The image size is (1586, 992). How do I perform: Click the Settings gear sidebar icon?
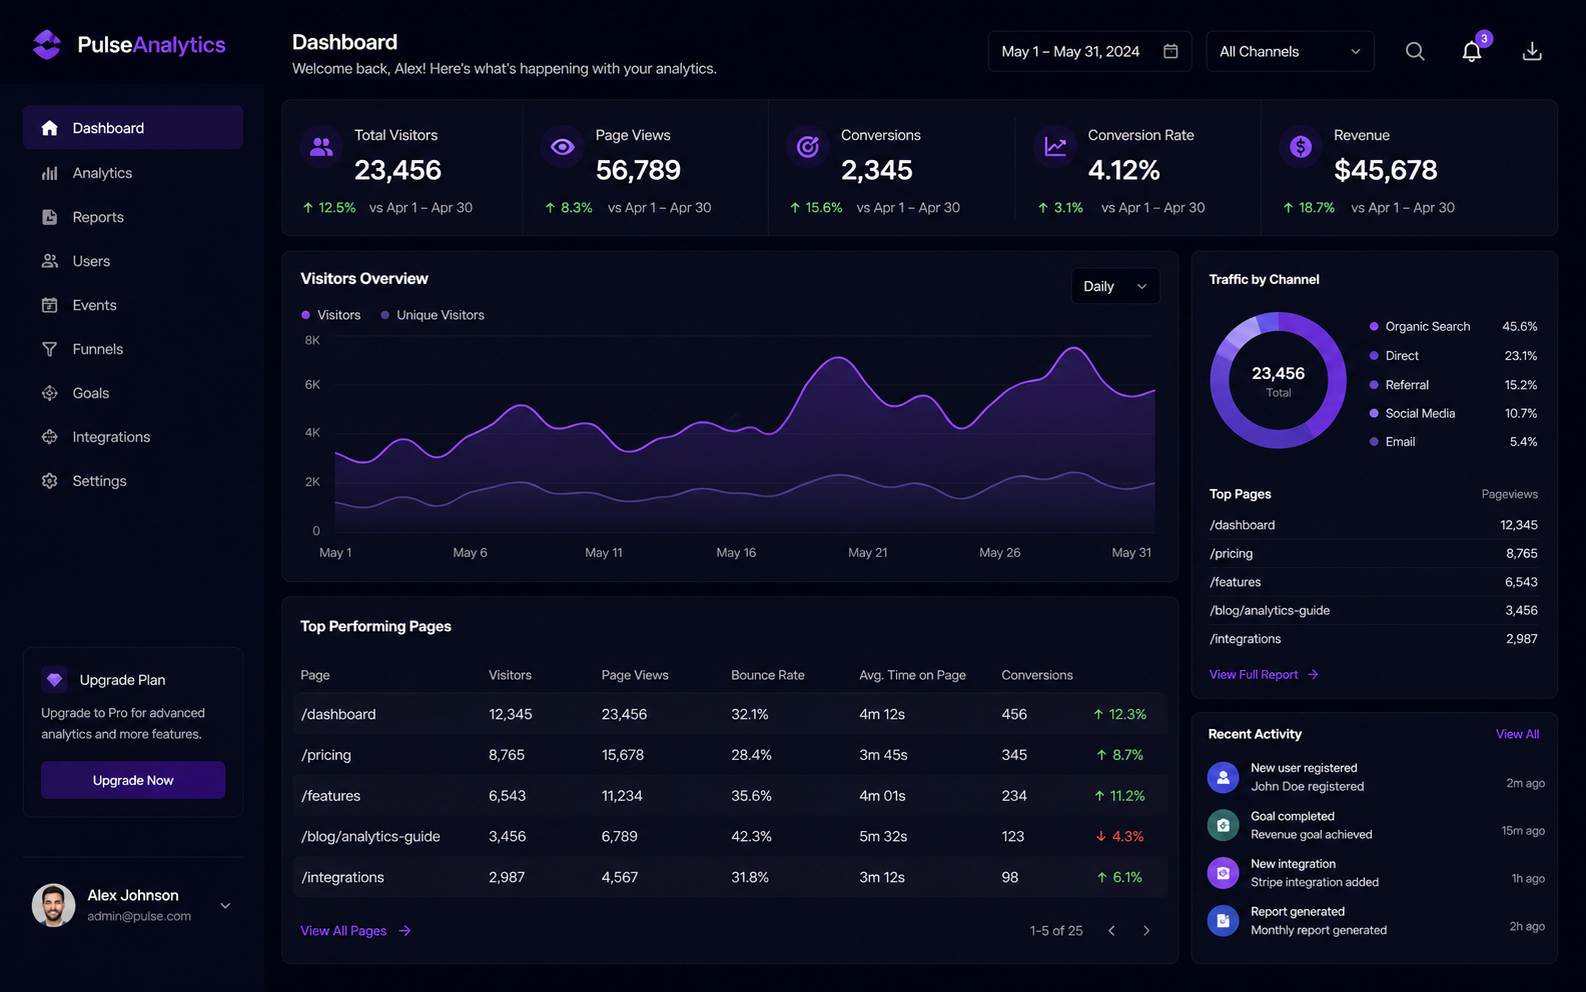tap(50, 481)
